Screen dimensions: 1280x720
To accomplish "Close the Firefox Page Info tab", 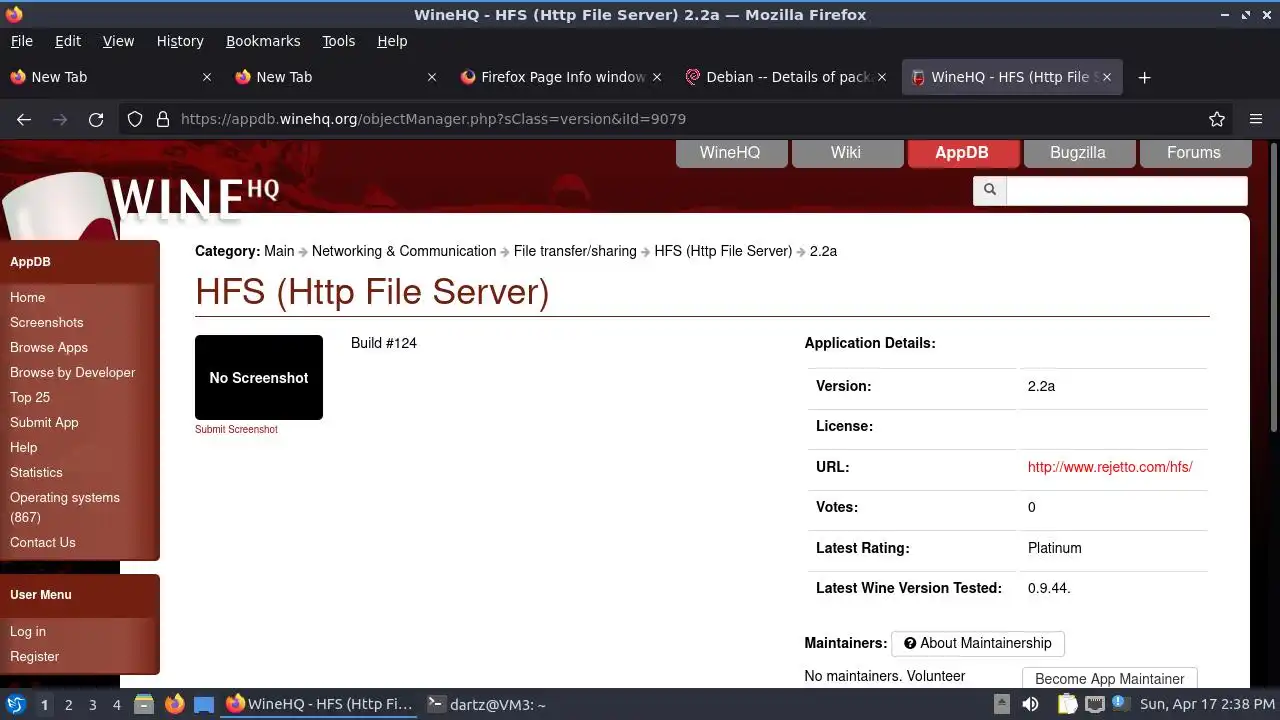I will pos(657,77).
